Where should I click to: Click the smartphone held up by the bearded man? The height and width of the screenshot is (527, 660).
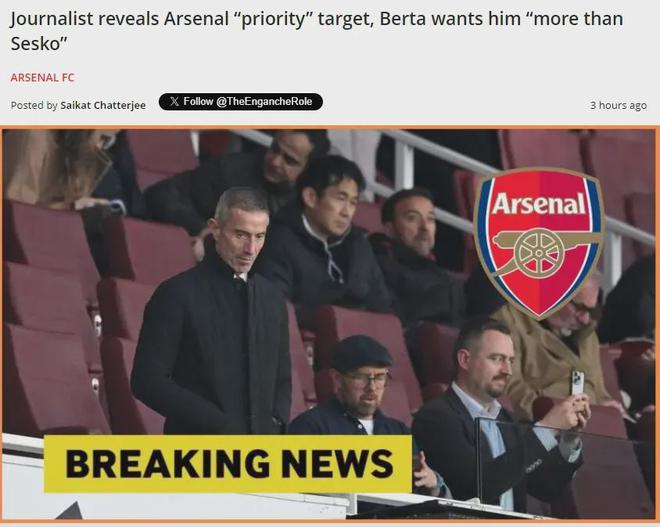[x=576, y=383]
